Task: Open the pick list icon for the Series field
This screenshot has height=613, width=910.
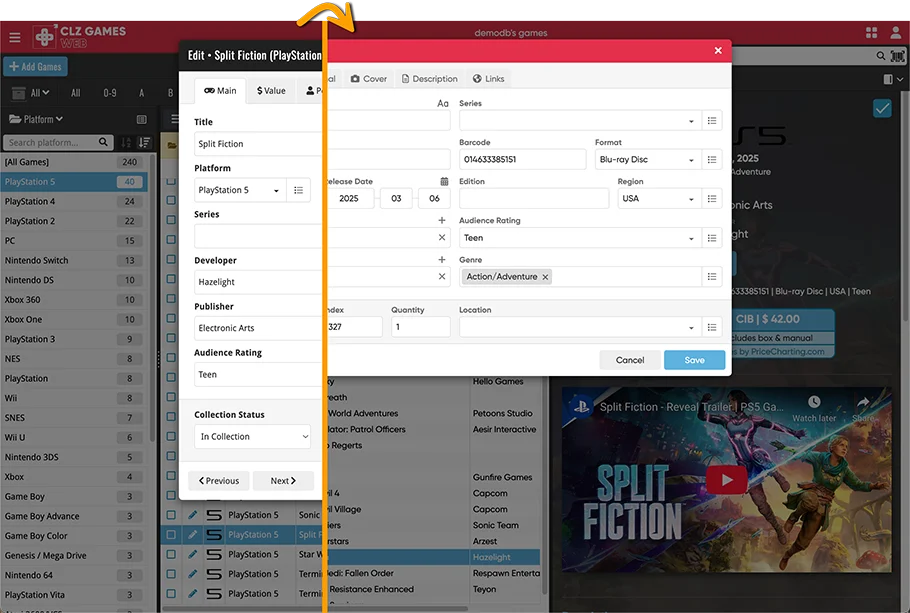Action: [712, 121]
